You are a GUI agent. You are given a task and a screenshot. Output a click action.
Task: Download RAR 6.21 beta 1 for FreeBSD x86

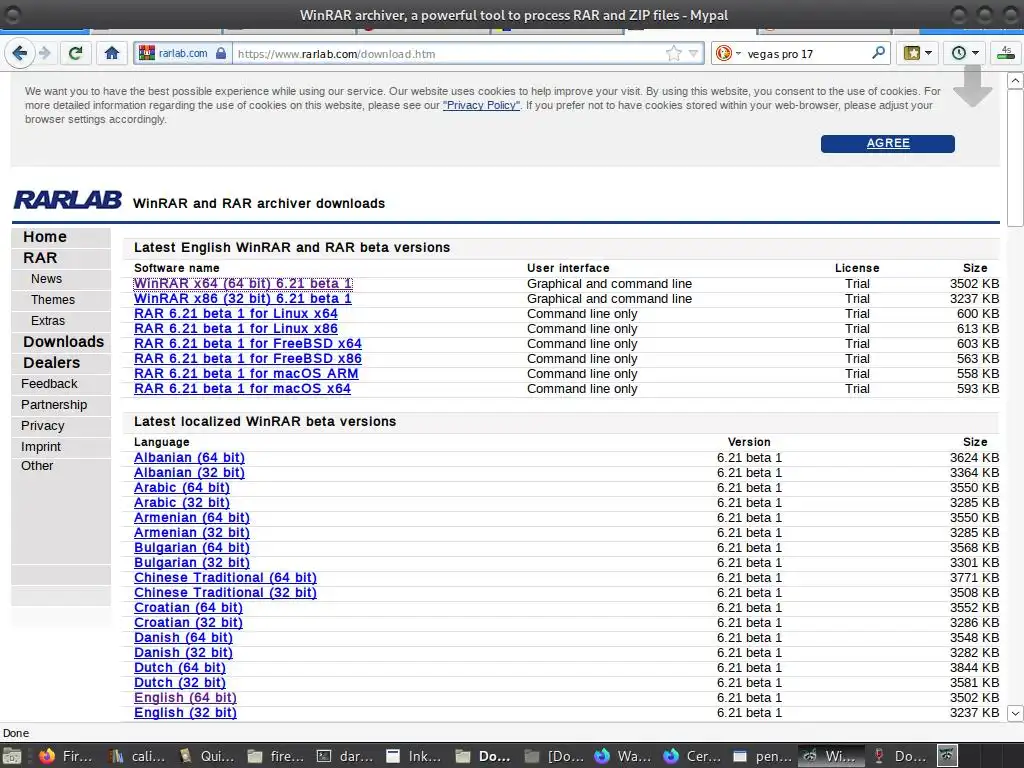pyautogui.click(x=248, y=359)
